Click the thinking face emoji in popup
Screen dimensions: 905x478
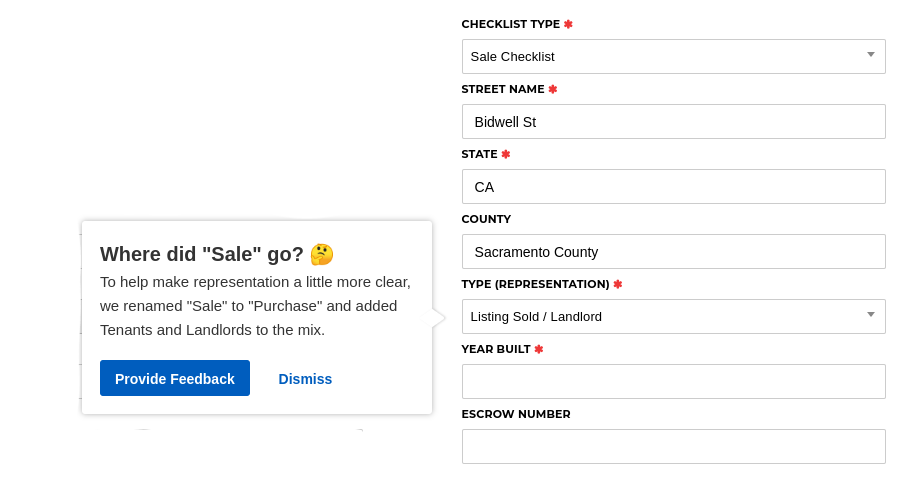tap(322, 254)
